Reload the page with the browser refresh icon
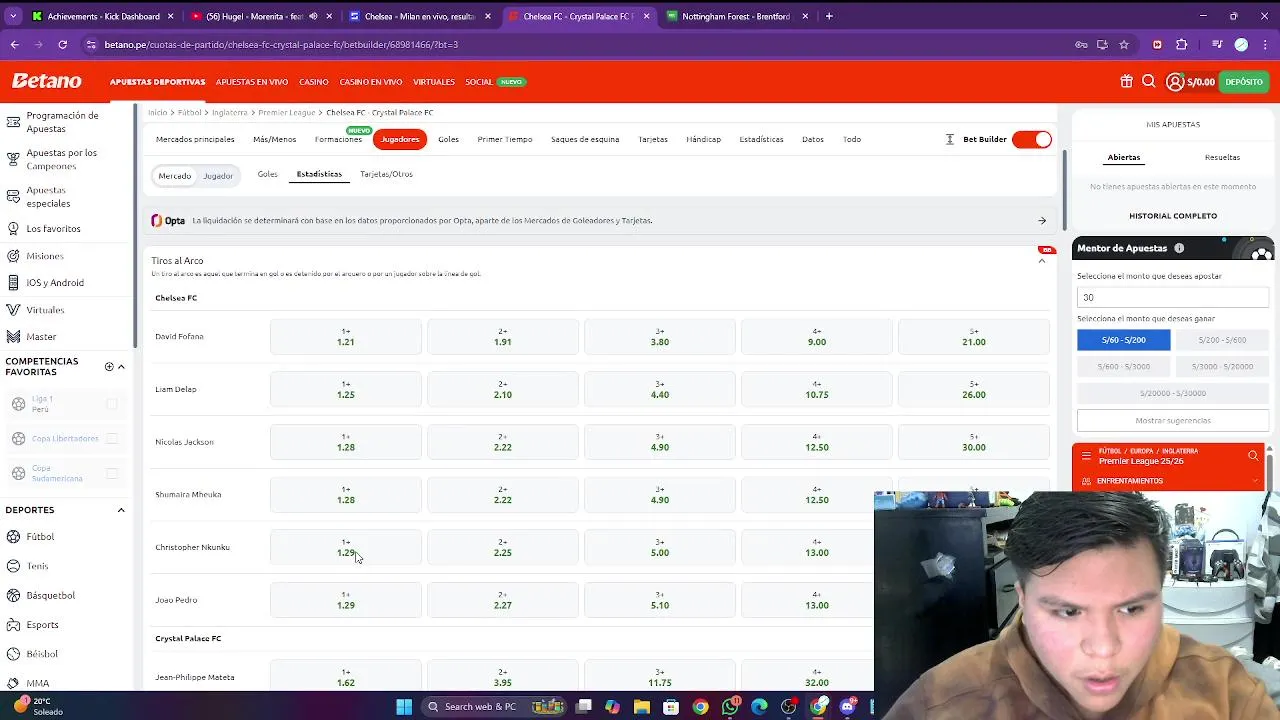1280x720 pixels. click(x=62, y=44)
